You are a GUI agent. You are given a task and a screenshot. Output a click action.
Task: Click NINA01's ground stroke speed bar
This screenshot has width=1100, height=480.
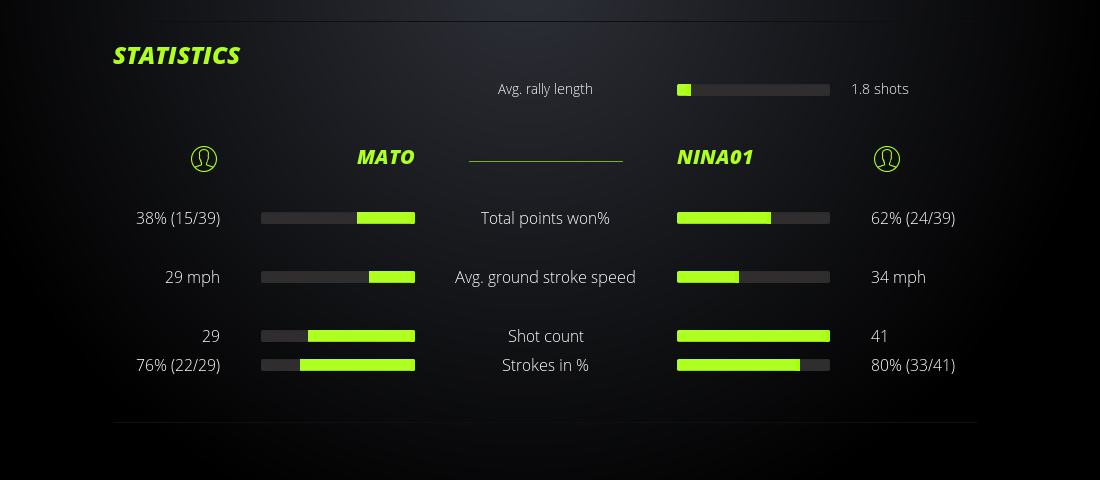point(753,277)
